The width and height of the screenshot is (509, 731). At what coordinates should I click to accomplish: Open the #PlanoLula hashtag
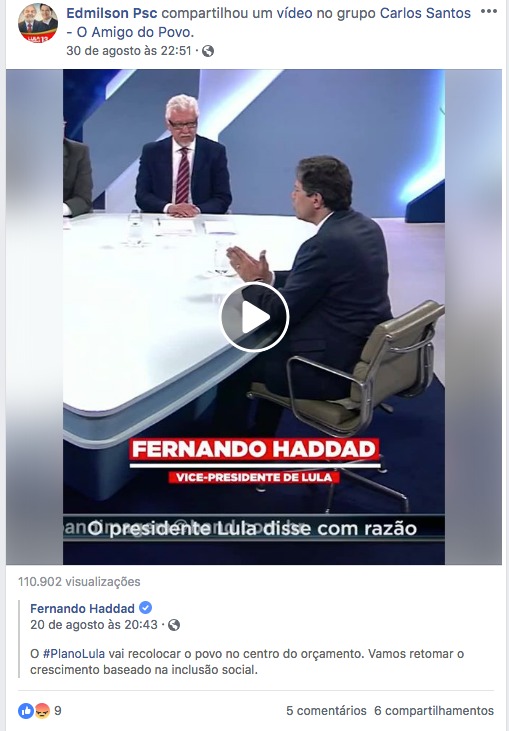point(74,654)
